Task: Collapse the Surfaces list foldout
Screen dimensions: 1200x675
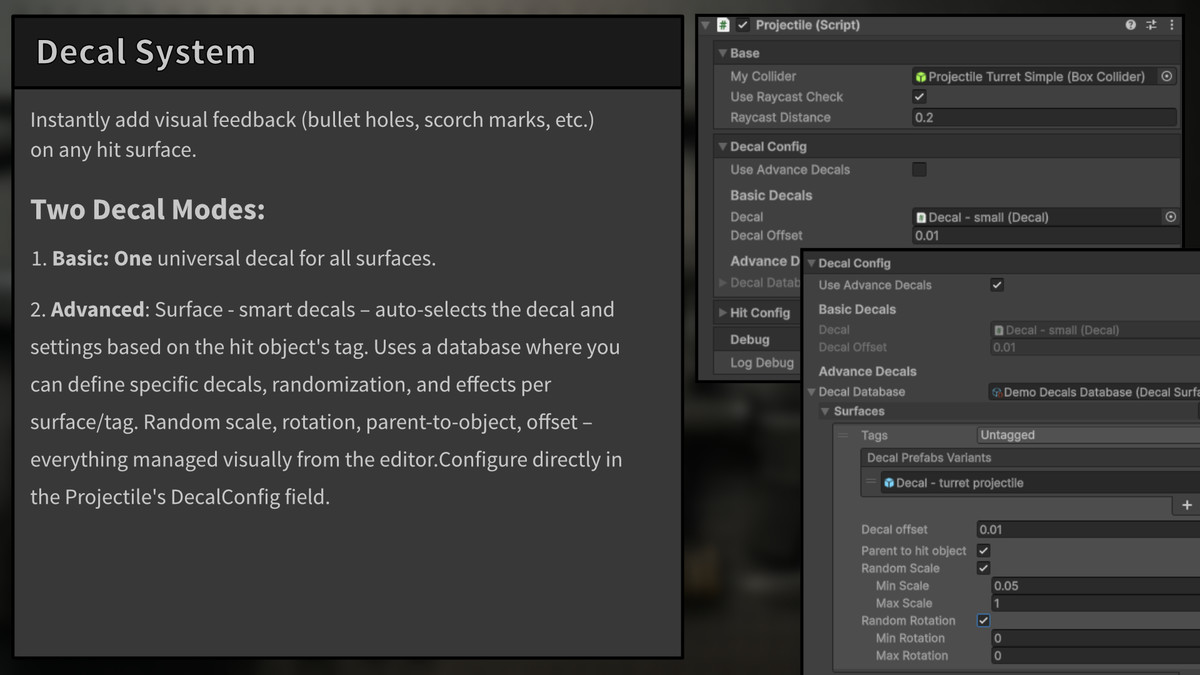Action: pos(826,411)
